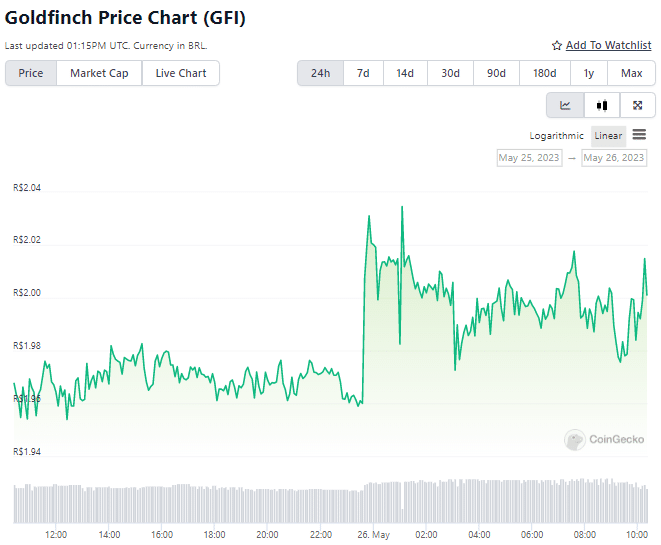Click the Last updated 01:15PM UTC text

pyautogui.click(x=67, y=46)
